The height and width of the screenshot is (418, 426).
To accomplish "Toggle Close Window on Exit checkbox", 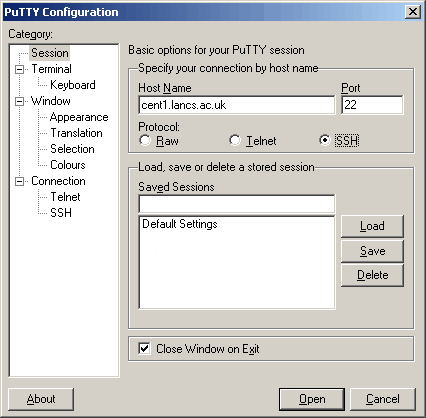I will [x=144, y=349].
